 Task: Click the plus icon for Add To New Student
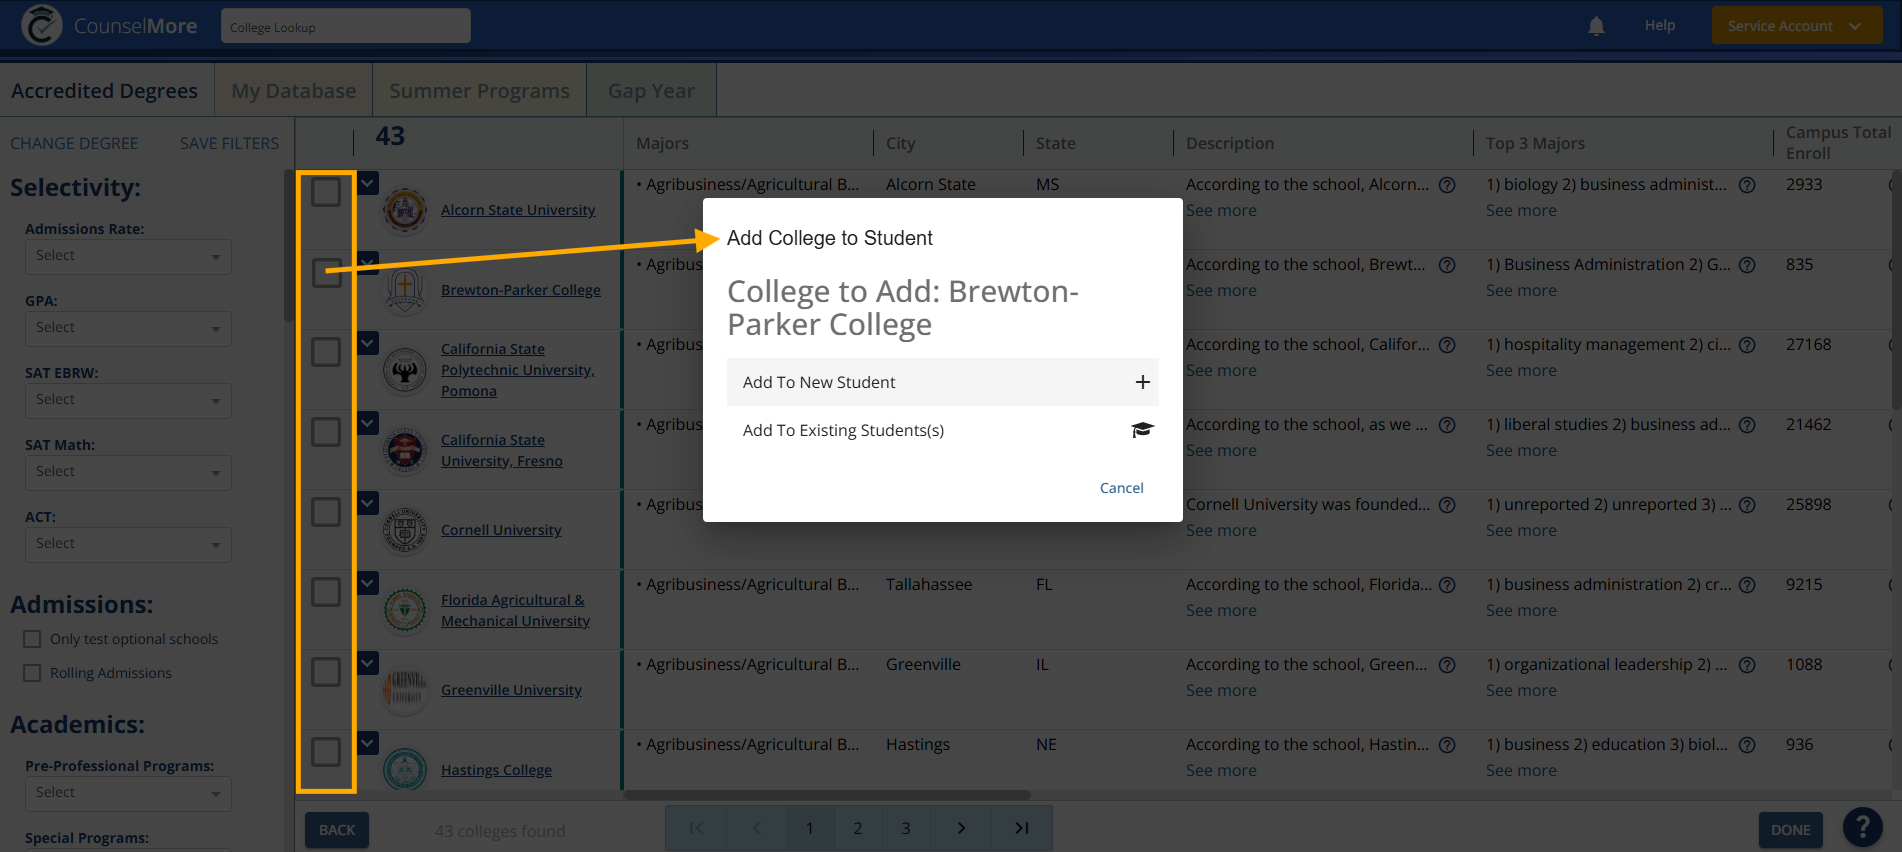pos(1142,382)
